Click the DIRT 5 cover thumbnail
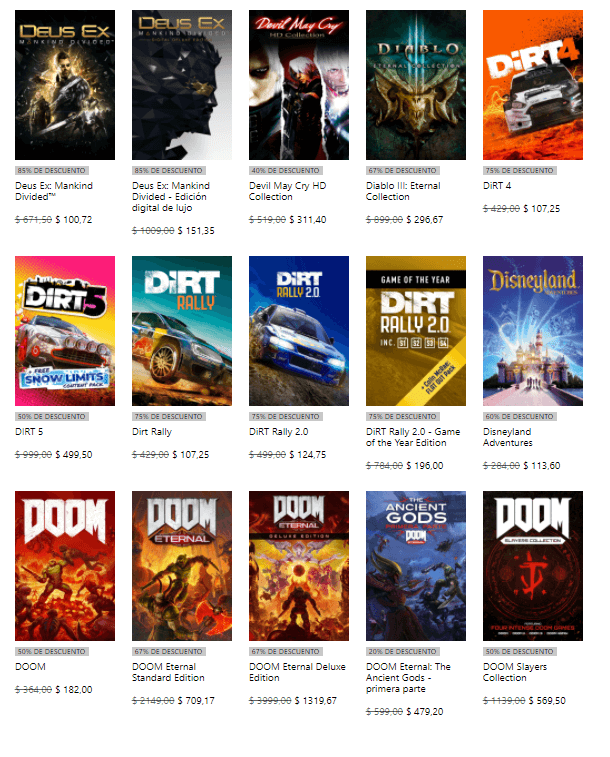This screenshot has width=610, height=757. click(65, 331)
